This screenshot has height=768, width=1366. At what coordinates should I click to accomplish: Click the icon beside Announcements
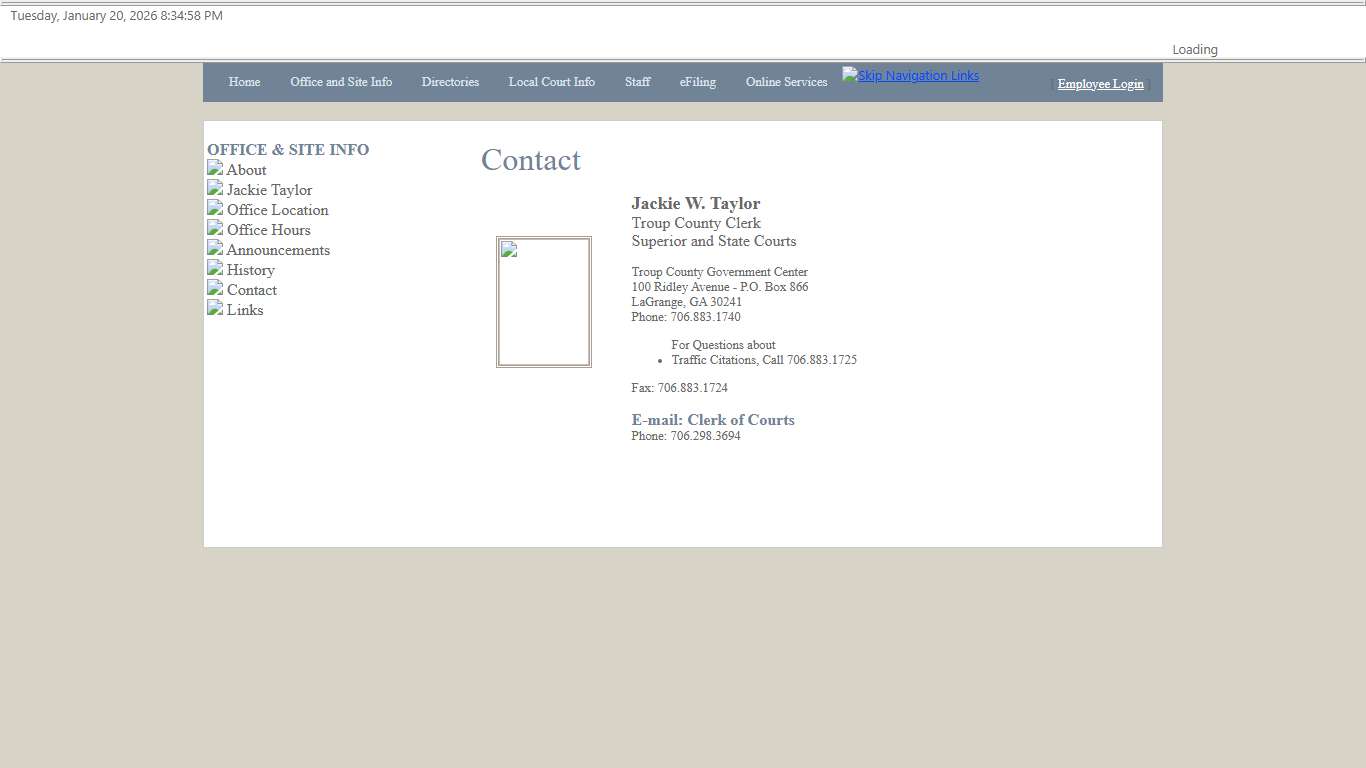tap(214, 249)
